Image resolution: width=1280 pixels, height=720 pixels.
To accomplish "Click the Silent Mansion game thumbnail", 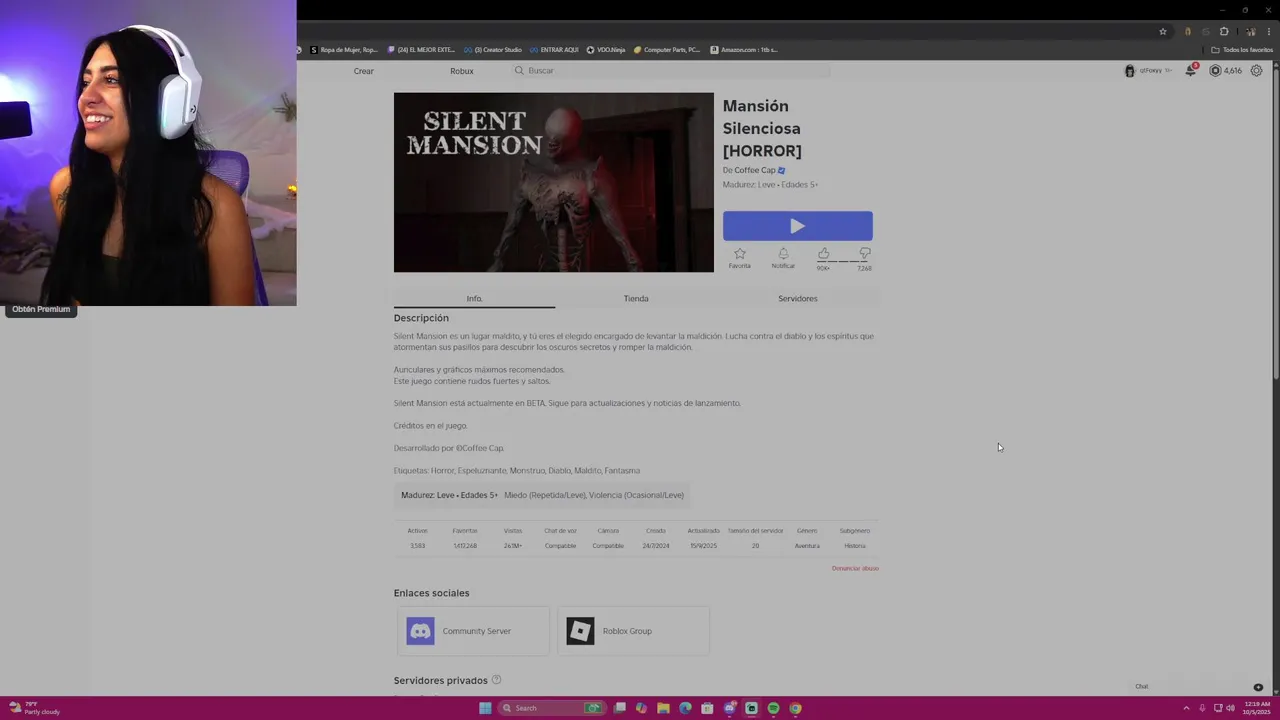I will [554, 182].
